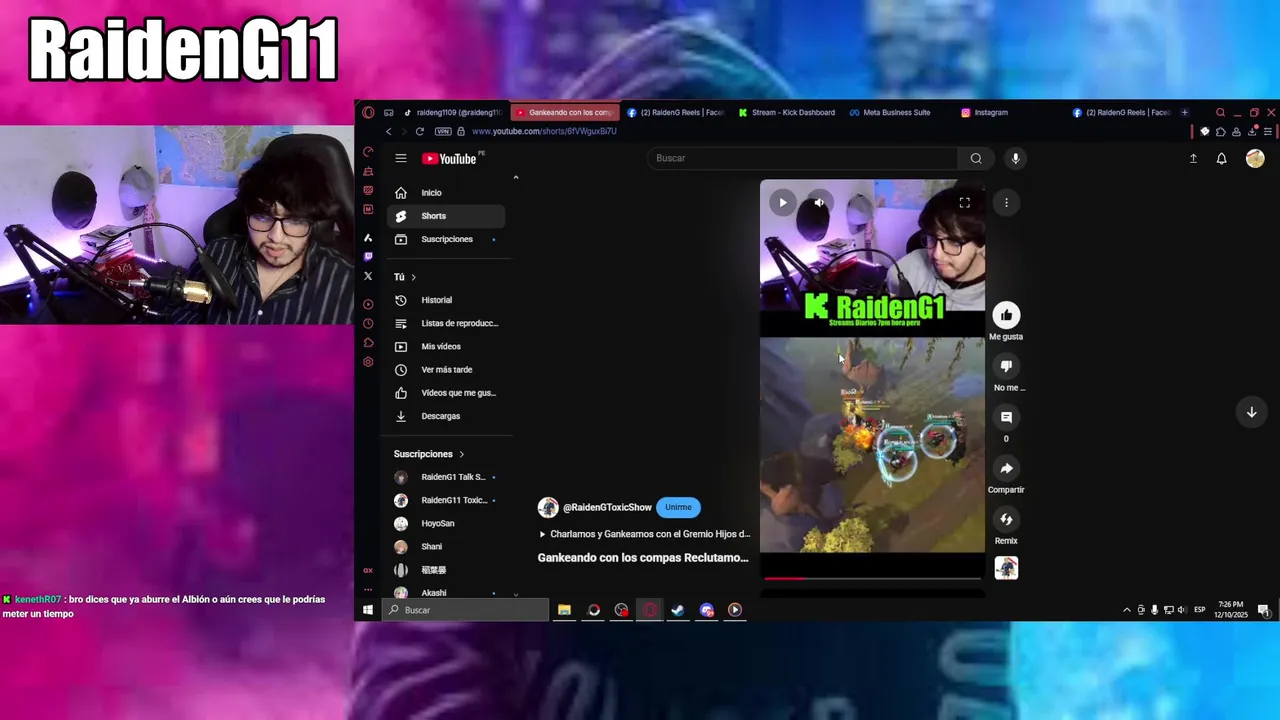Open RaidenG11 Toxic... channel
The width and height of the screenshot is (1280, 720).
[x=444, y=500]
